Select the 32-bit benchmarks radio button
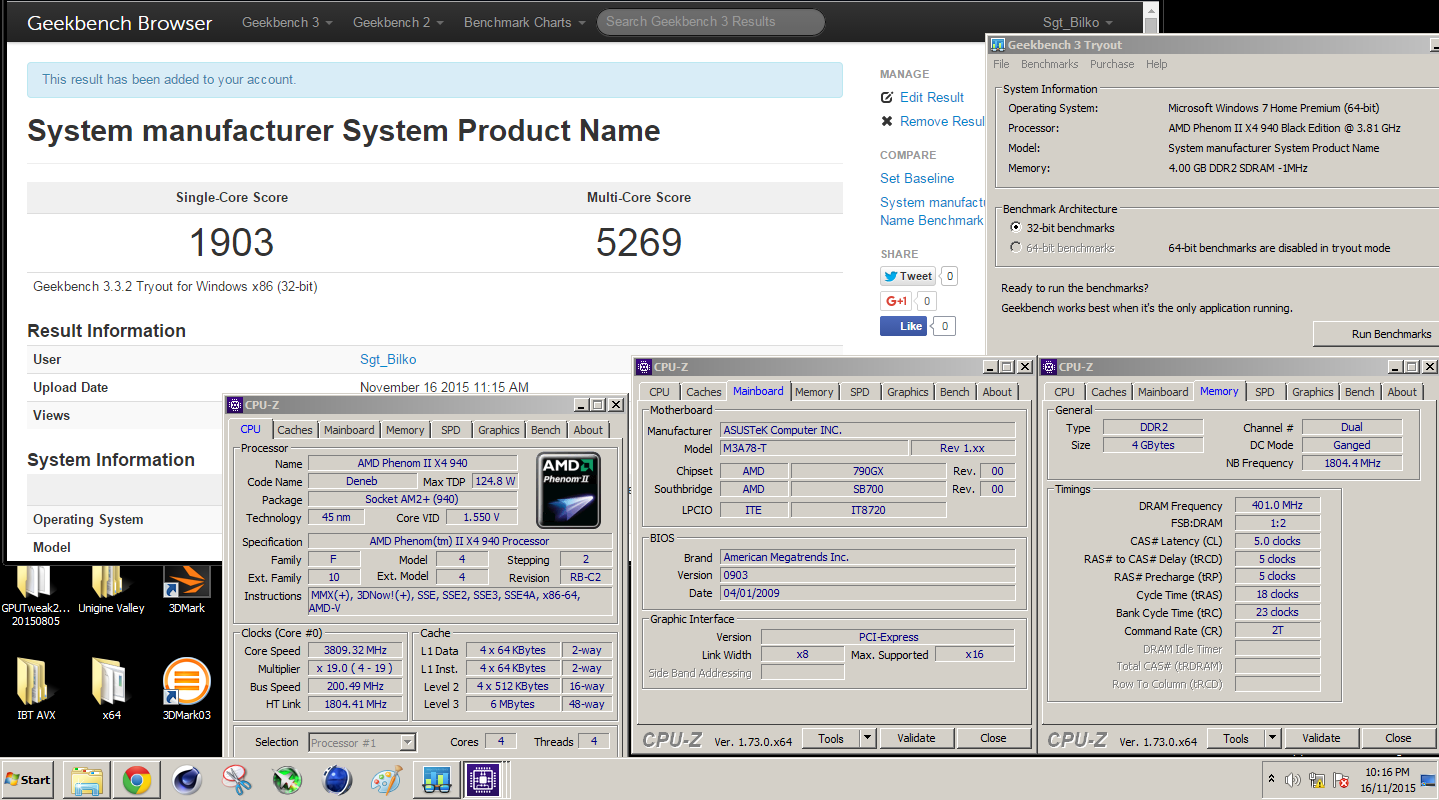This screenshot has width=1439, height=800. (x=1016, y=228)
